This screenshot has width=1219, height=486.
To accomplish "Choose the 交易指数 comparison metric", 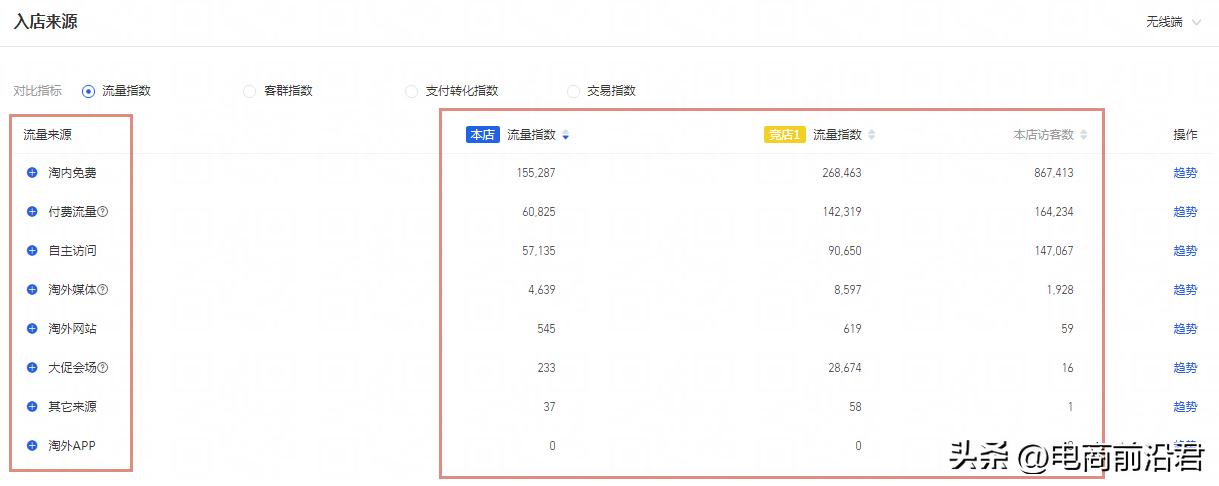I will pos(573,91).
